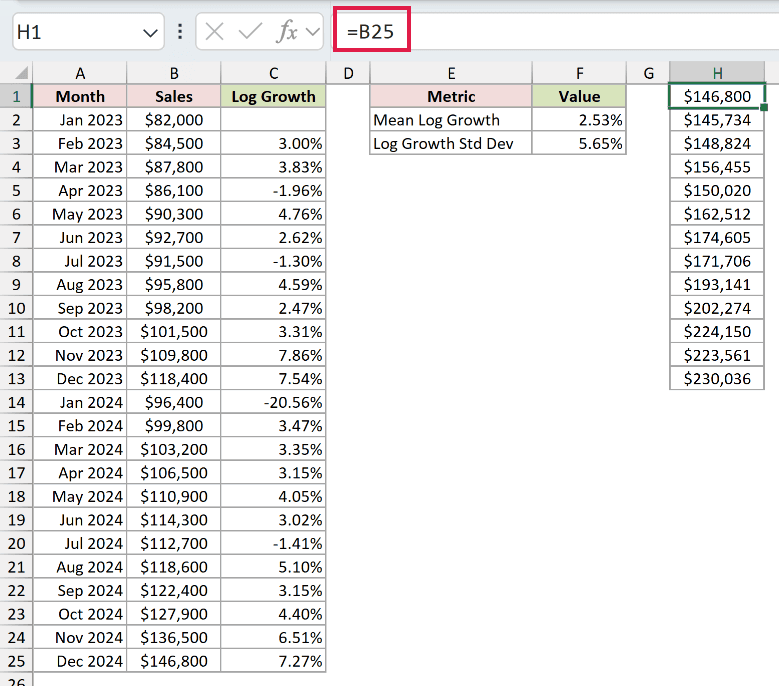This screenshot has height=686, width=779.
Task: Click the Sales header cell
Action: point(174,96)
